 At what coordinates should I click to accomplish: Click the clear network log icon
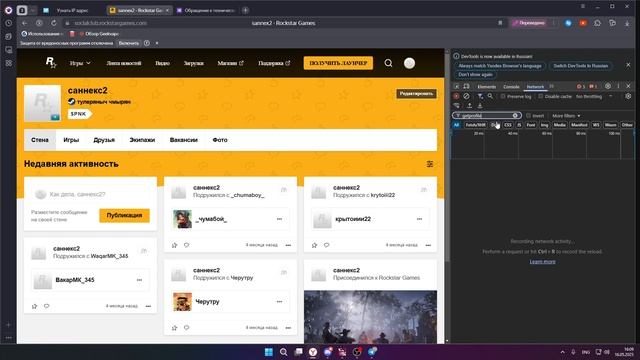click(467, 96)
